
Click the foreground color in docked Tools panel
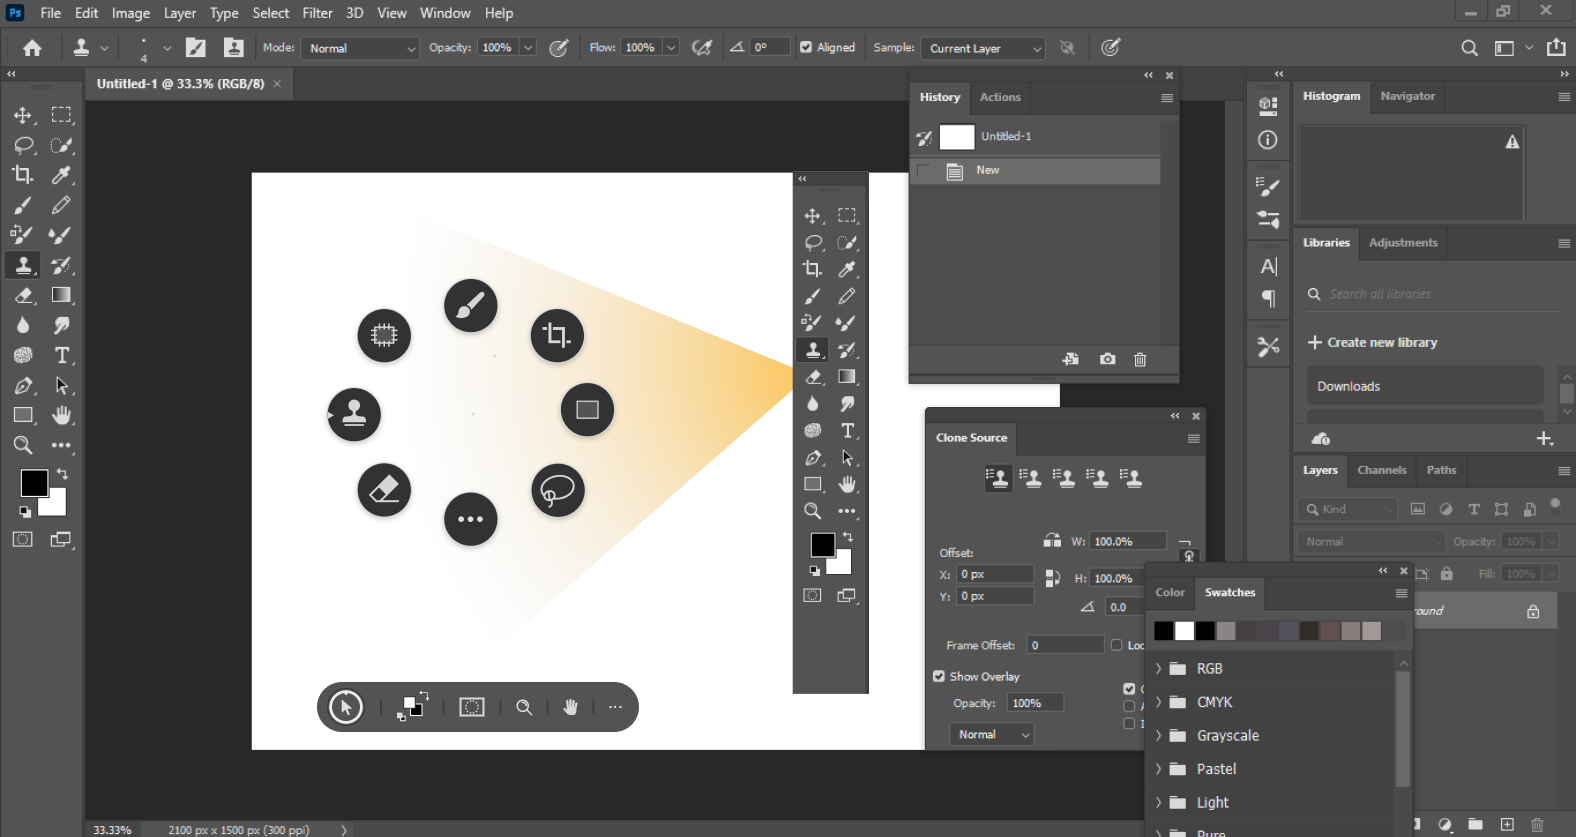tap(34, 483)
